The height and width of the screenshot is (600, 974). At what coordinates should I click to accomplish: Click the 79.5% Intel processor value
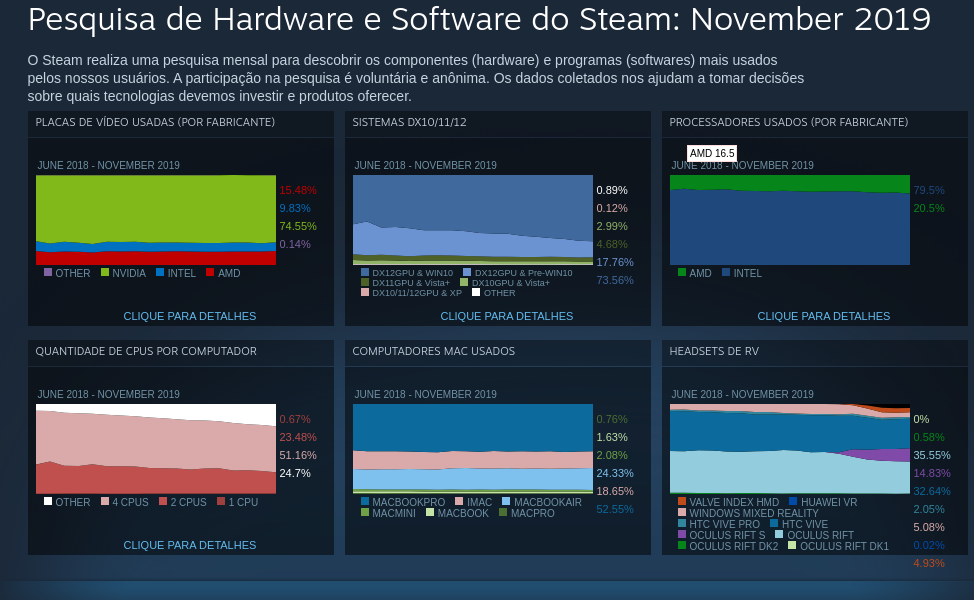coord(929,190)
